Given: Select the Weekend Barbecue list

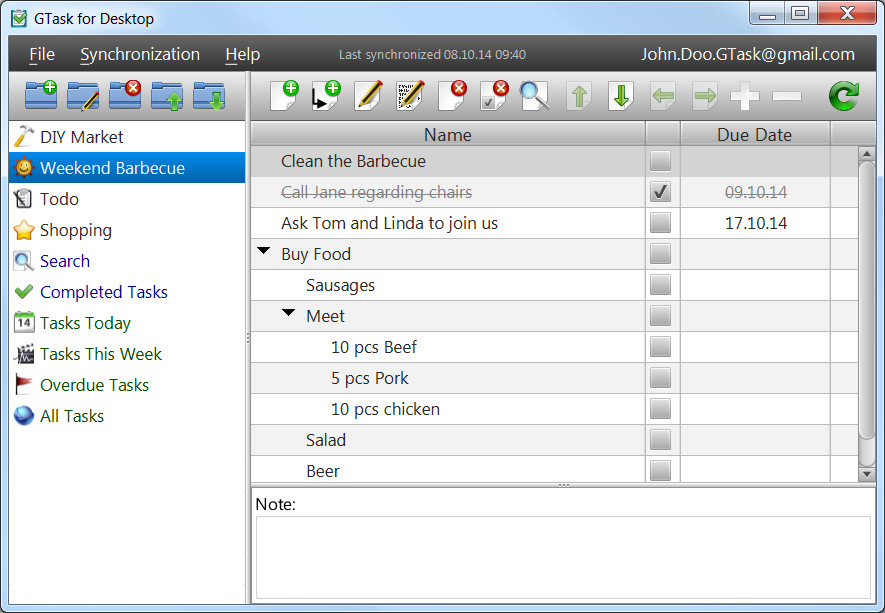Looking at the screenshot, I should (x=127, y=168).
